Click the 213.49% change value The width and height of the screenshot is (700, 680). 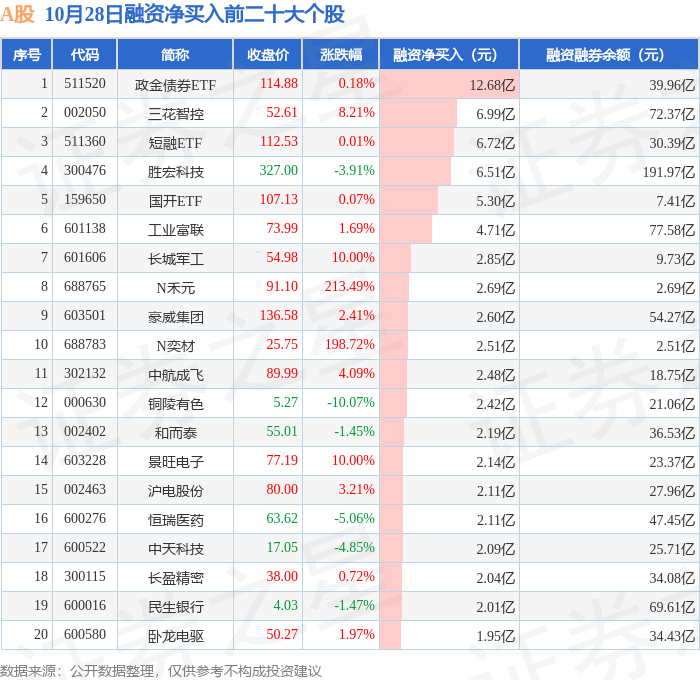coord(350,287)
